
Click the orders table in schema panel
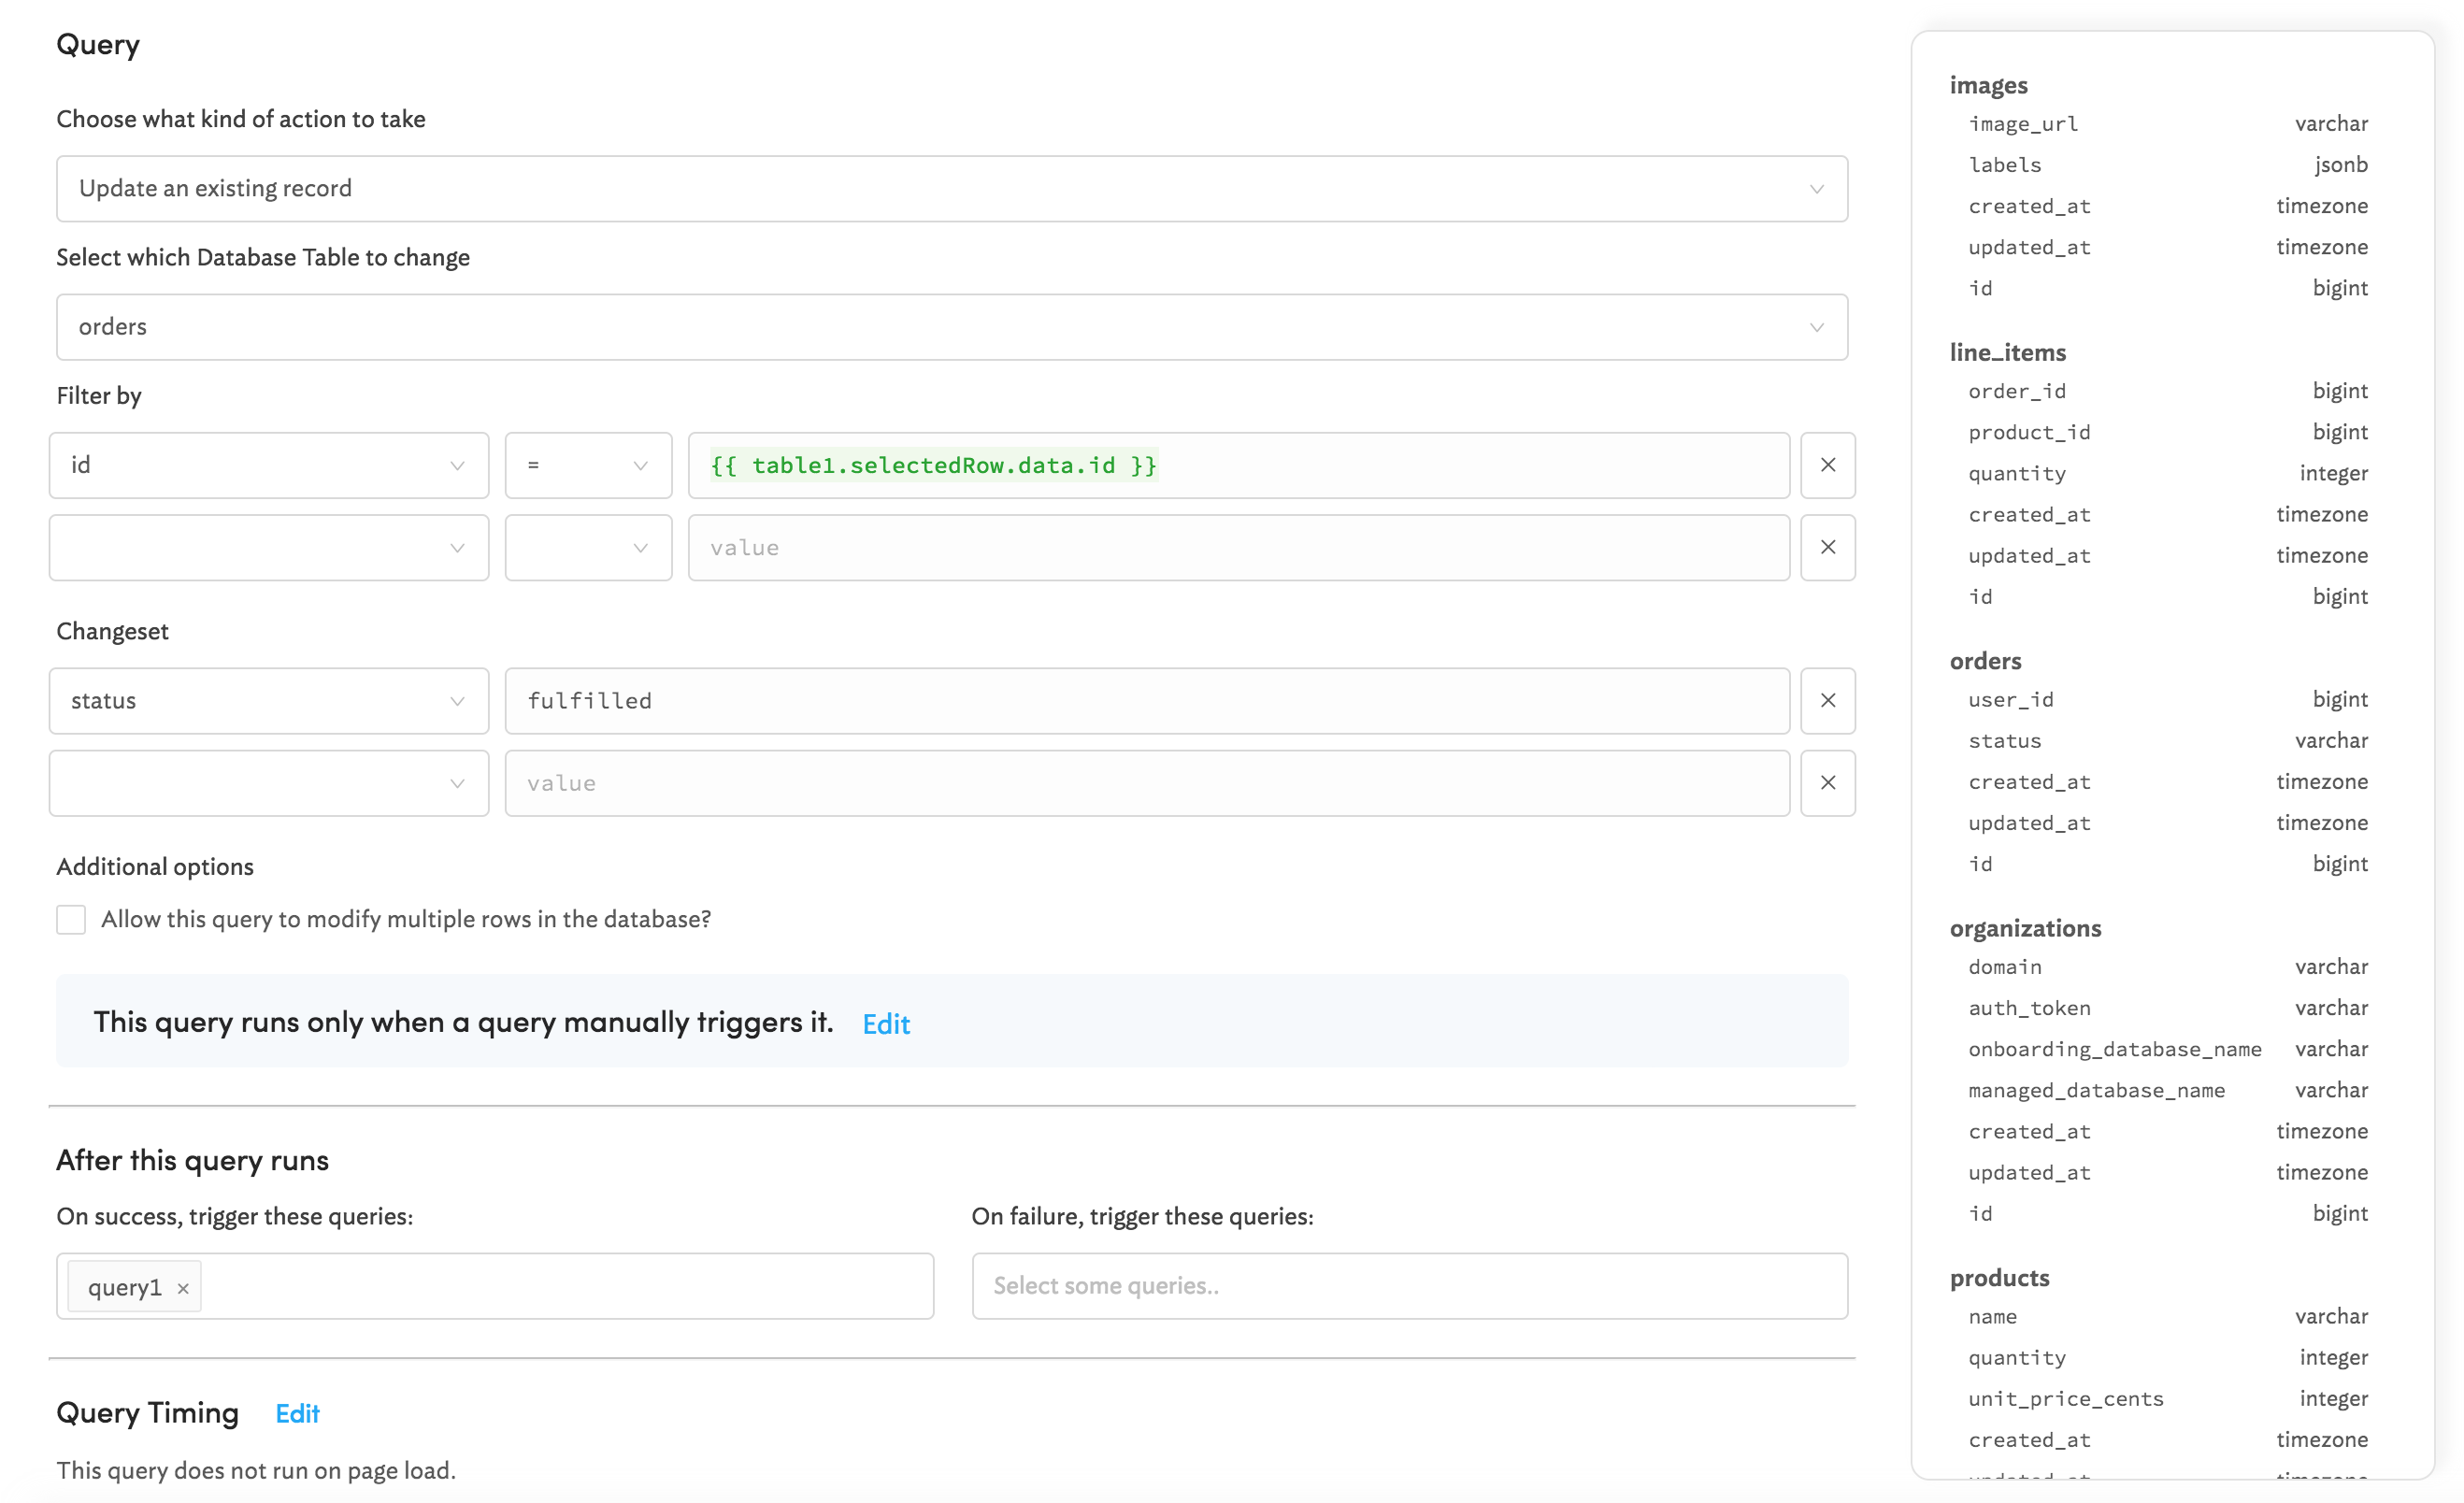coord(1985,661)
